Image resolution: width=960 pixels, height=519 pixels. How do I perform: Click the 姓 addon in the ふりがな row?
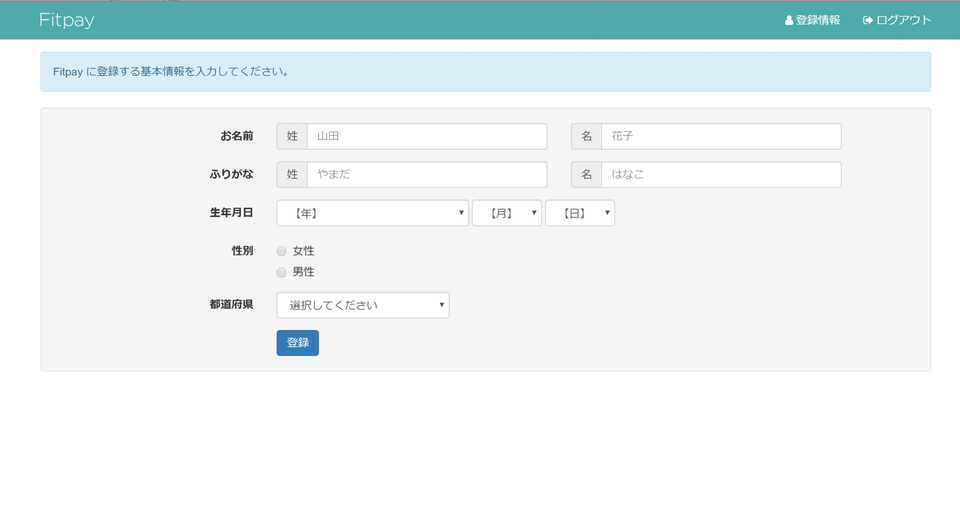[x=292, y=174]
